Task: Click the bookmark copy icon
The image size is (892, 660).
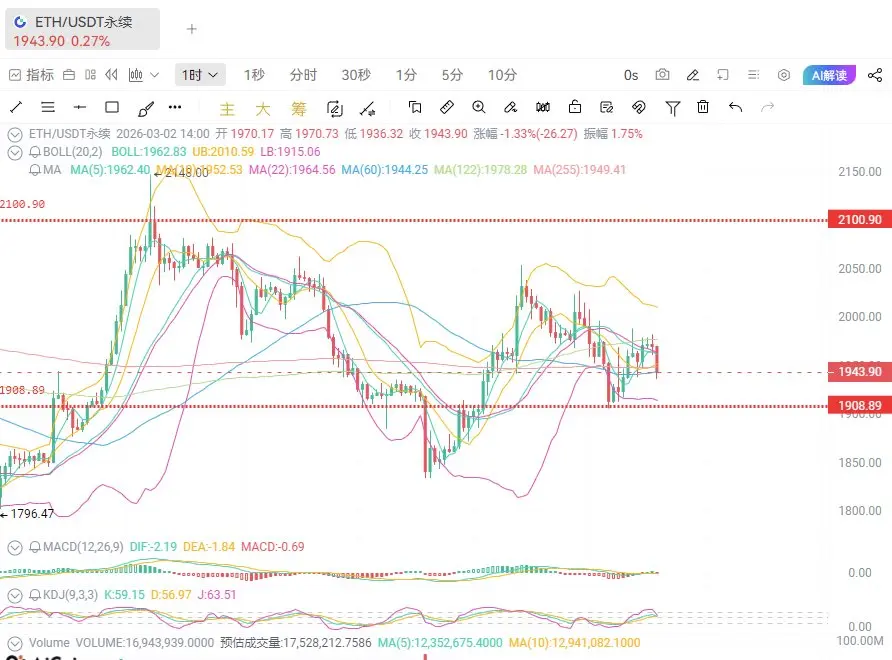Action: [x=415, y=107]
